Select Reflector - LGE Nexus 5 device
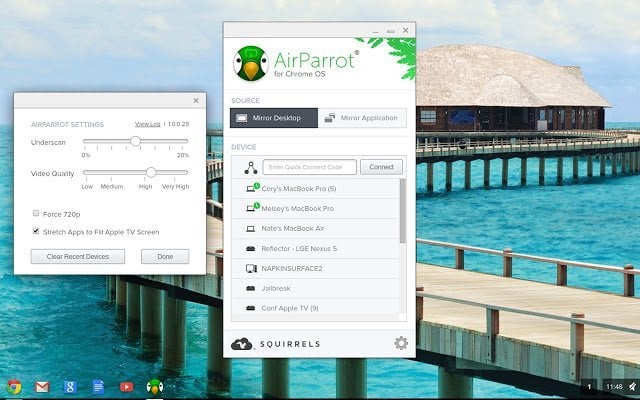This screenshot has width=640, height=400. (x=316, y=249)
